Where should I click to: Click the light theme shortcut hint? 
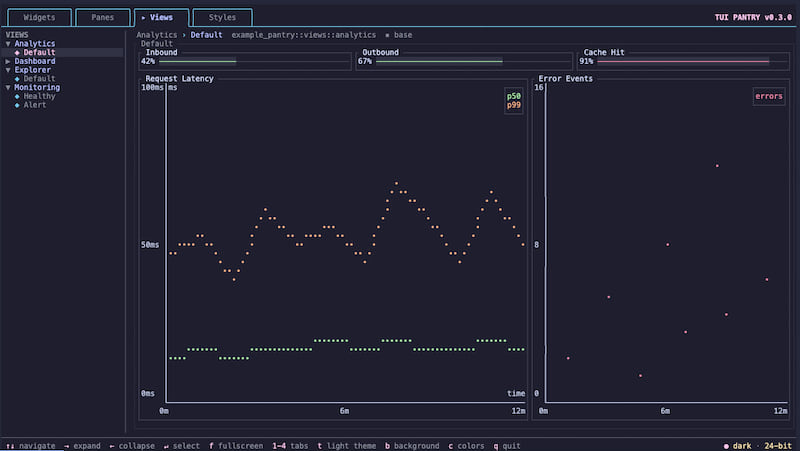point(346,446)
